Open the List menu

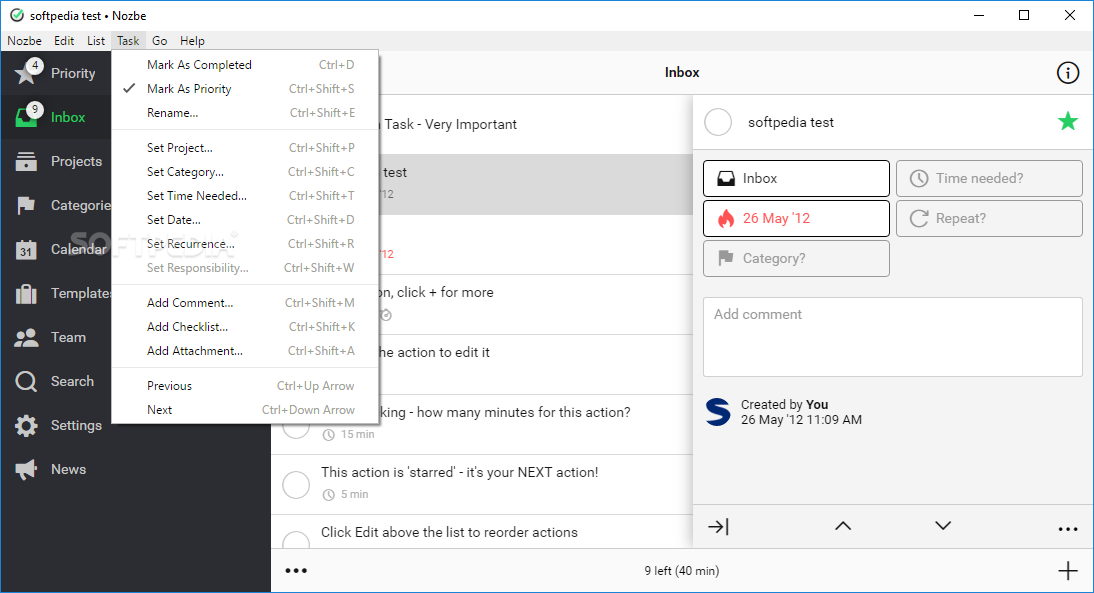pyautogui.click(x=96, y=40)
